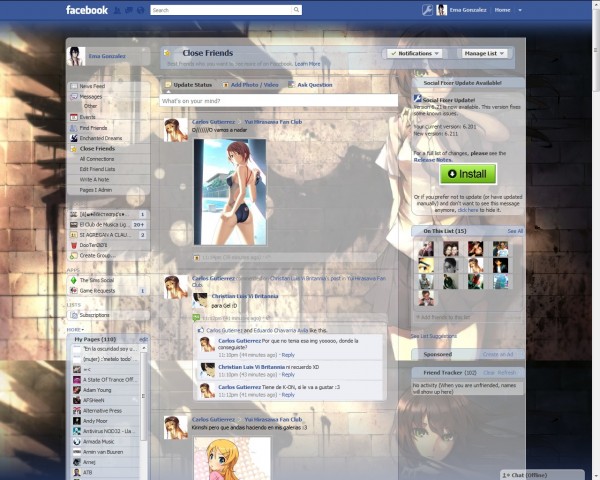
Task: Click the search magnifier button
Action: tap(296, 10)
